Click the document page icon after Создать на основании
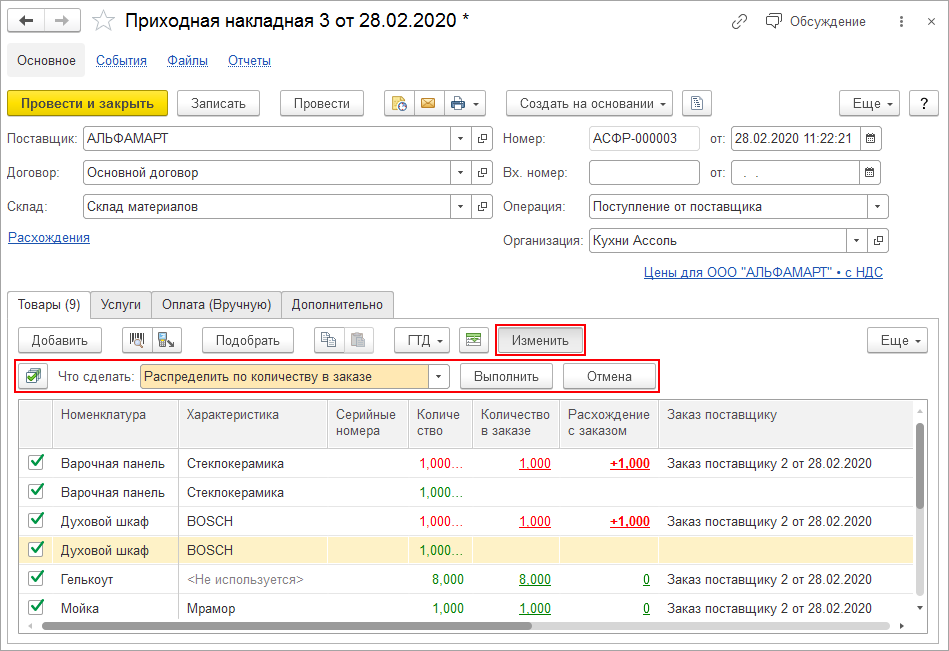Viewport: 949px width, 651px height. 697,103
